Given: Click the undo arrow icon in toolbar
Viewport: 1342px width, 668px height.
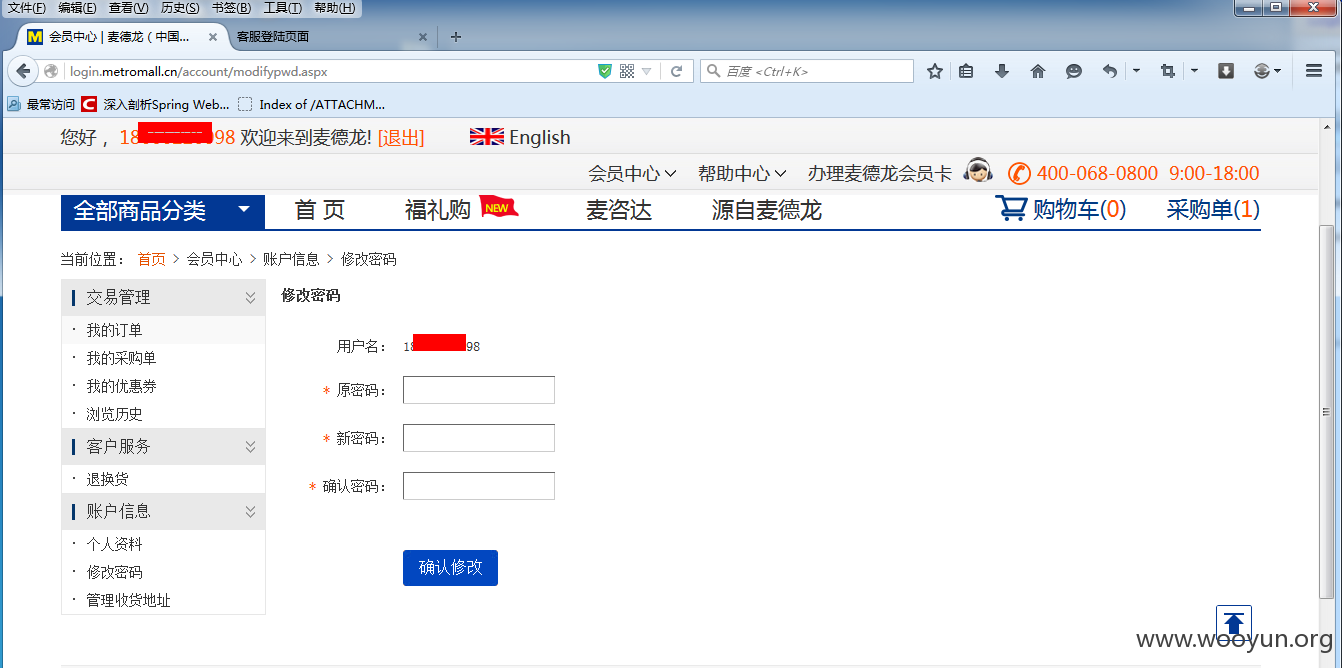Looking at the screenshot, I should [1110, 71].
